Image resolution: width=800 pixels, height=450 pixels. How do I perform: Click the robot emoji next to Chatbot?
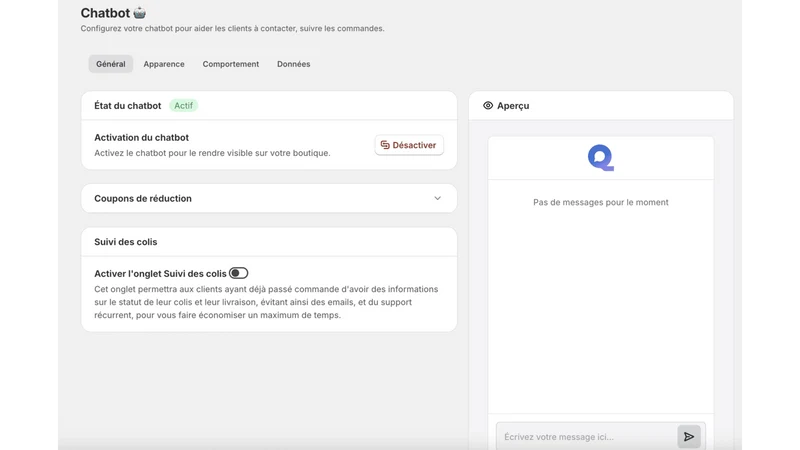(x=139, y=13)
